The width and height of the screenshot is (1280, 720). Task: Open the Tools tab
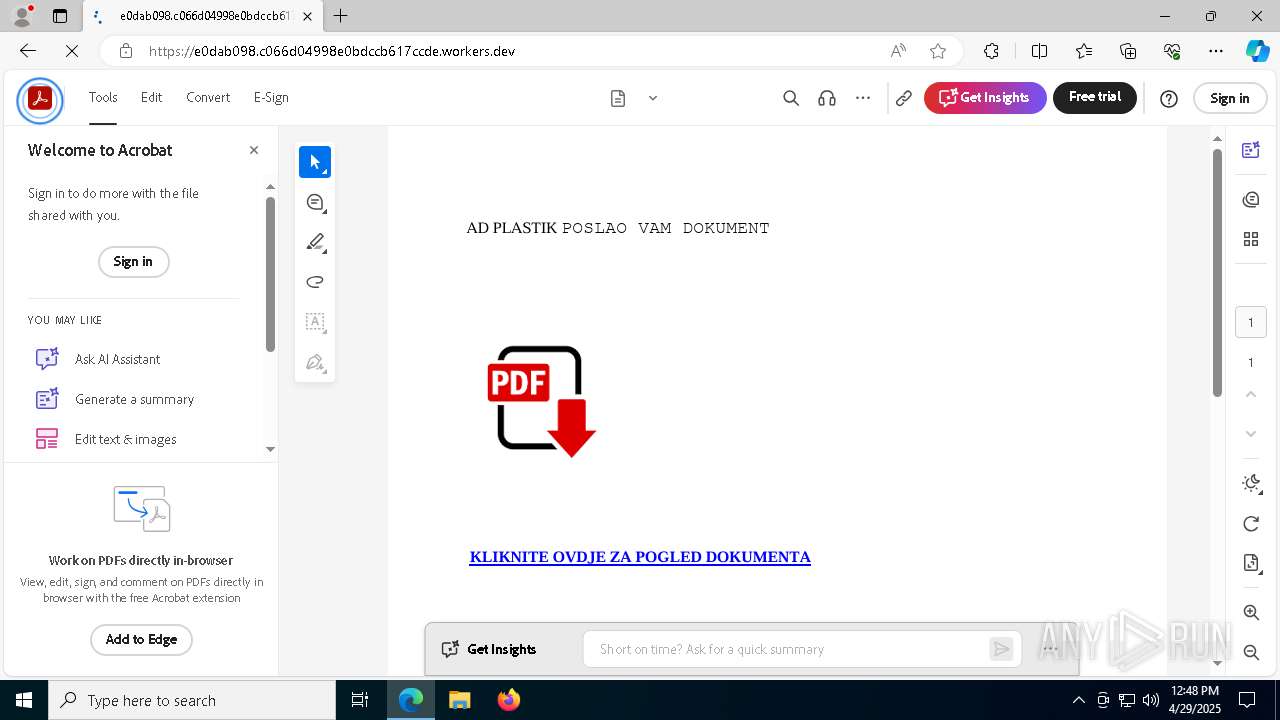click(x=103, y=97)
